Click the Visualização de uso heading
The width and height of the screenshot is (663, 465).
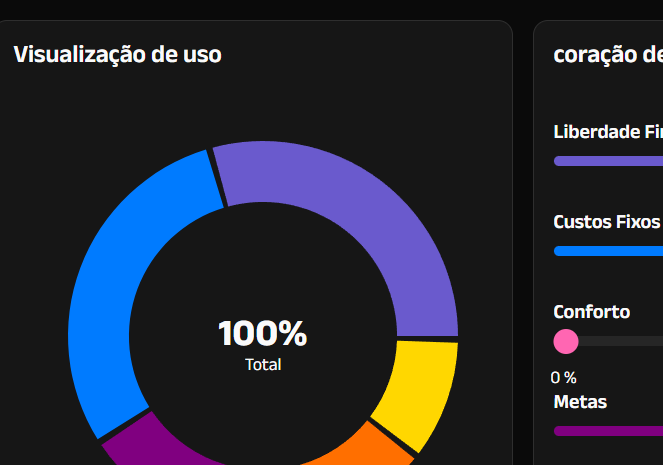click(x=118, y=54)
